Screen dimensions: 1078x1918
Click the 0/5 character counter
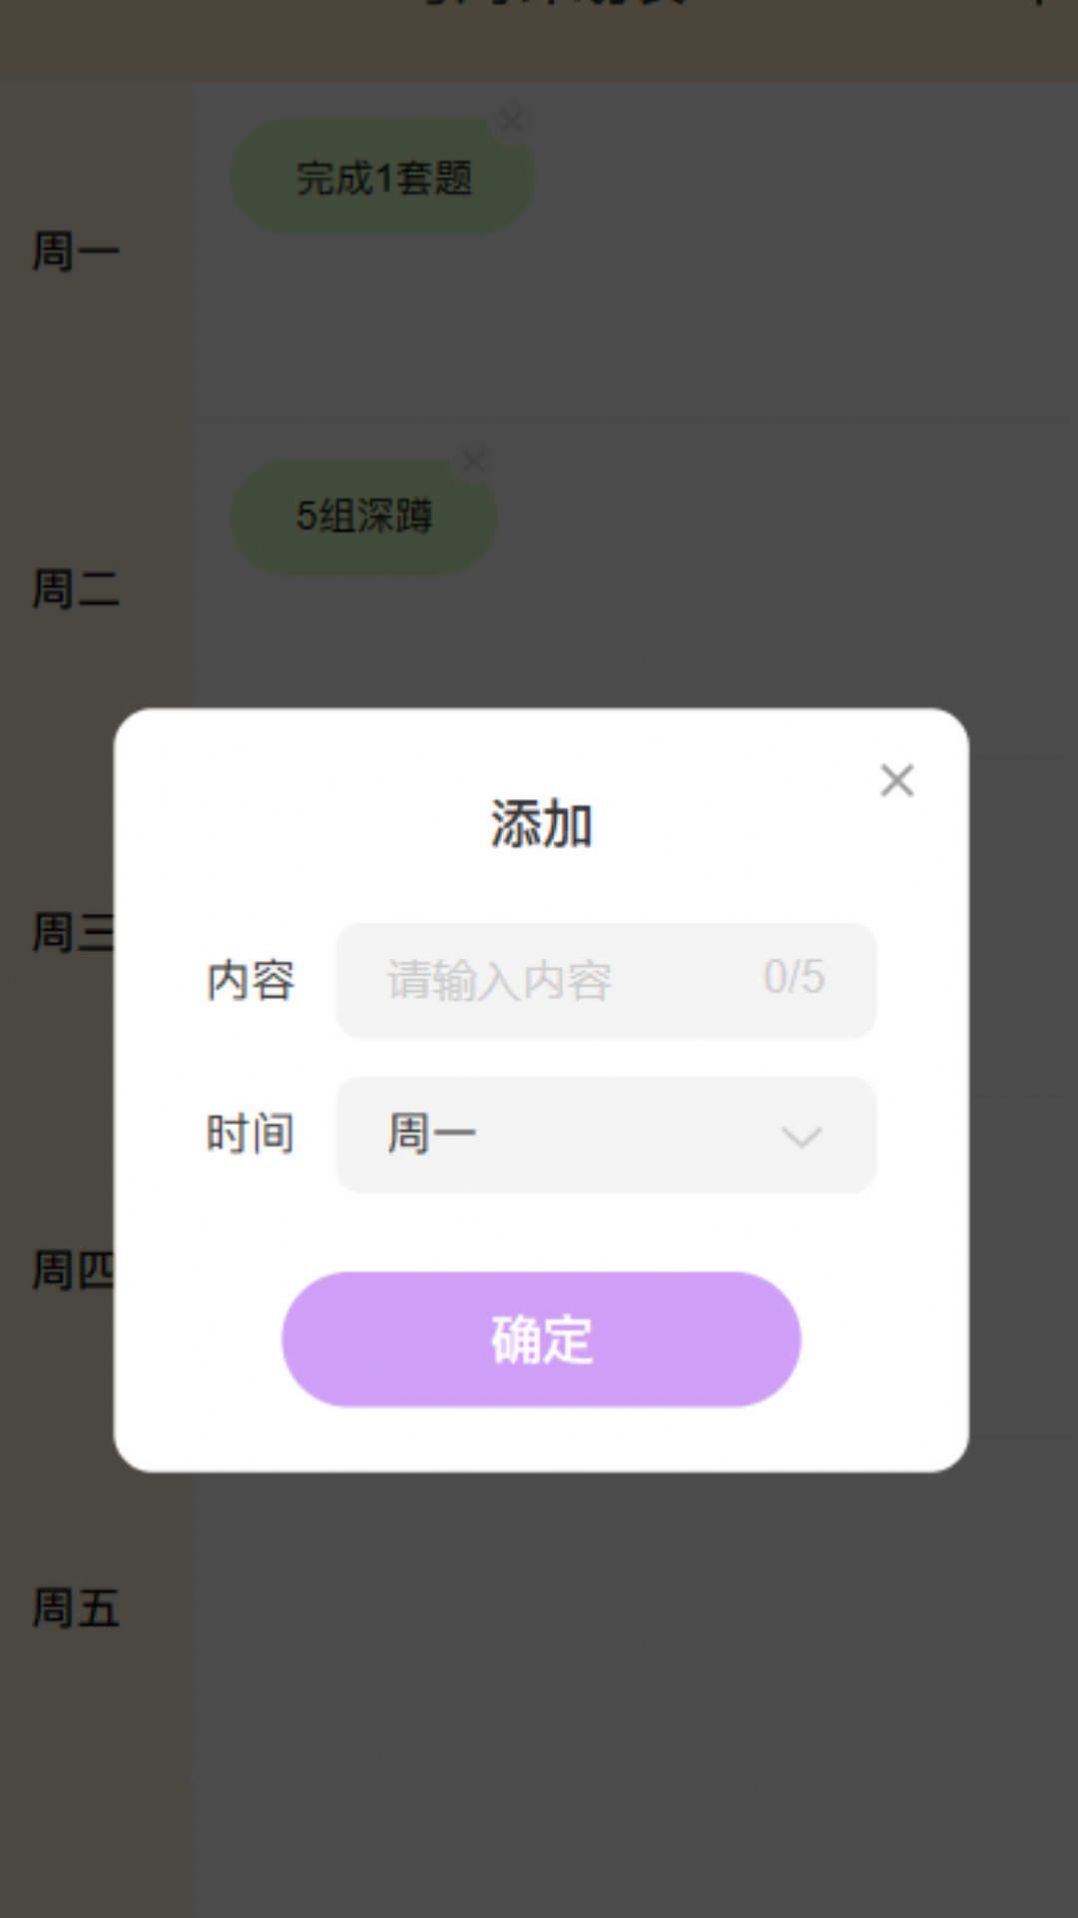(x=794, y=980)
